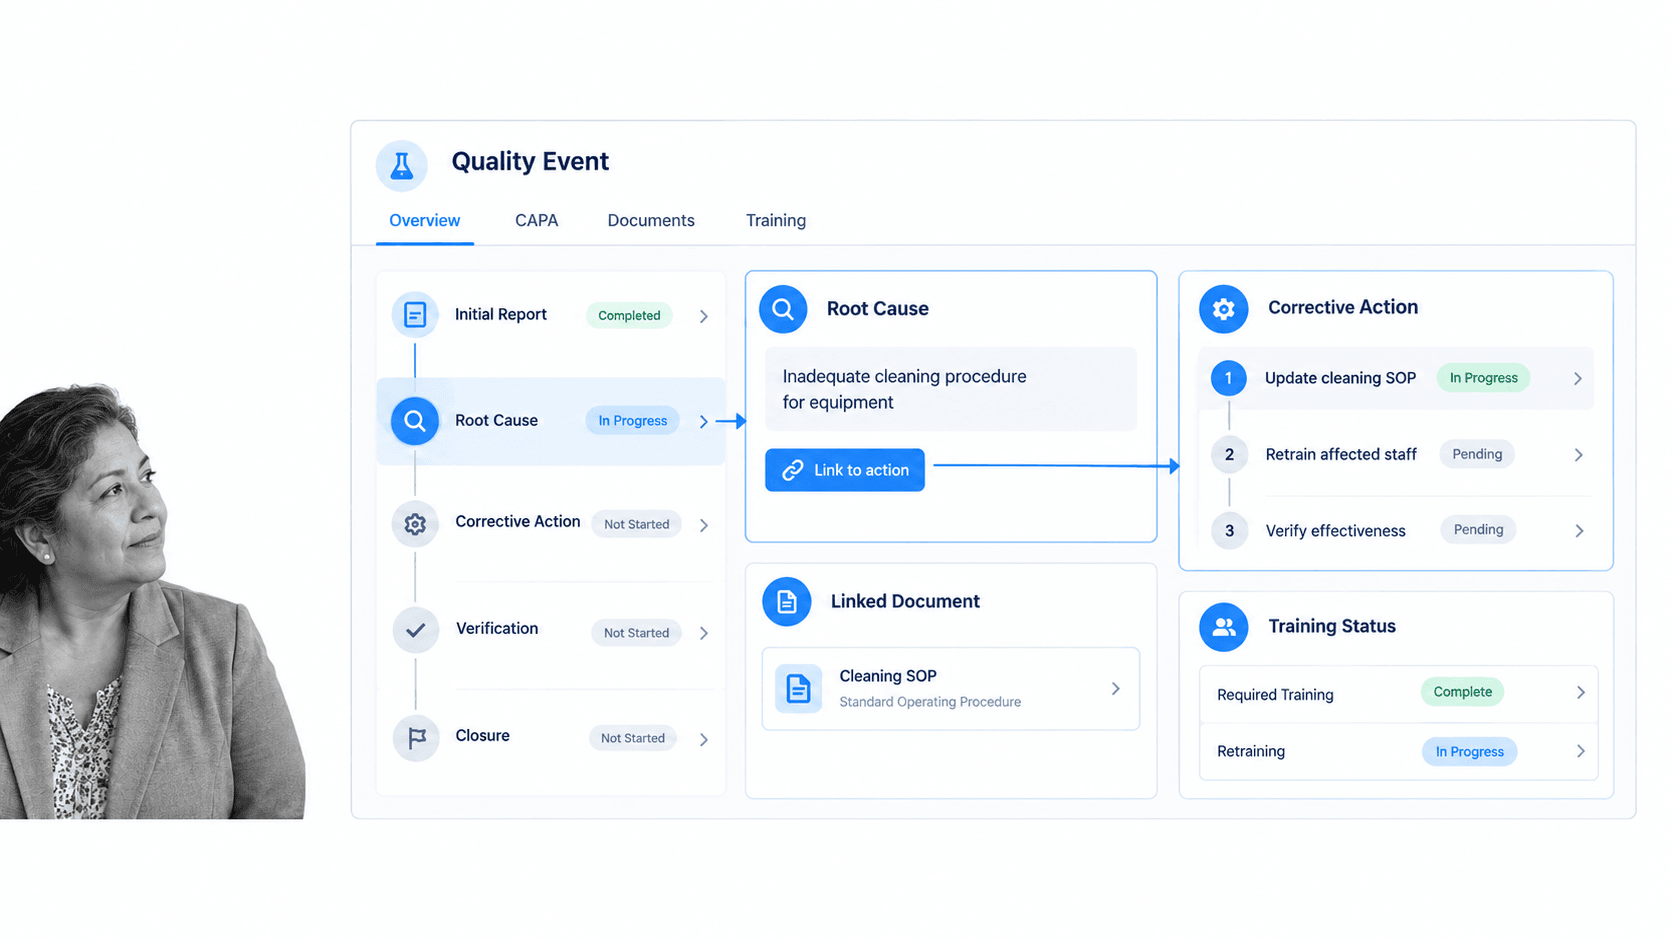Open the Documents tab
The width and height of the screenshot is (1672, 941).
click(651, 221)
